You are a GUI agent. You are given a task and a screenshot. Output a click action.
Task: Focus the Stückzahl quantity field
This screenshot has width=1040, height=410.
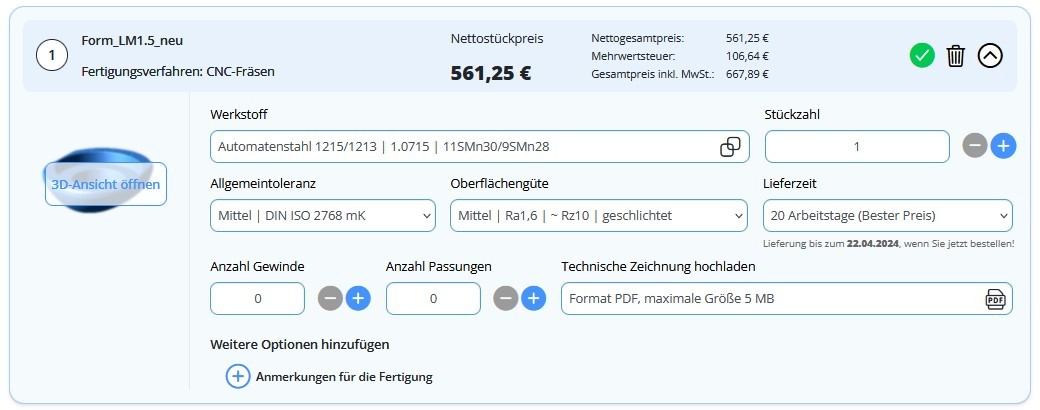pyautogui.click(x=856, y=147)
